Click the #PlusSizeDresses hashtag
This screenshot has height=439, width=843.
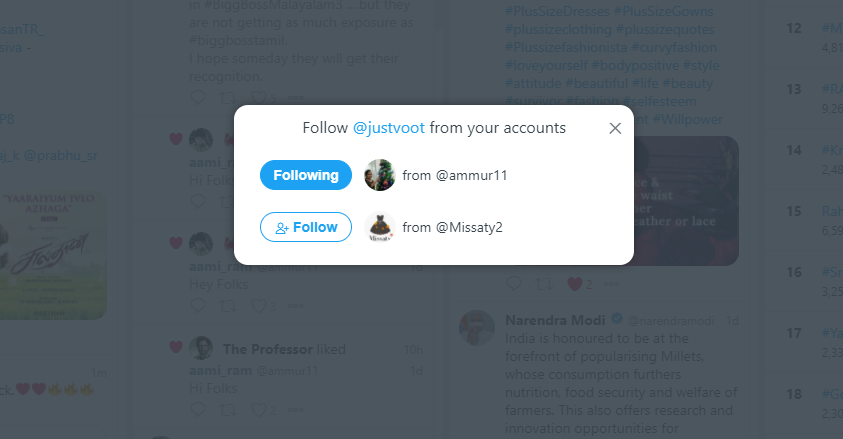(558, 11)
